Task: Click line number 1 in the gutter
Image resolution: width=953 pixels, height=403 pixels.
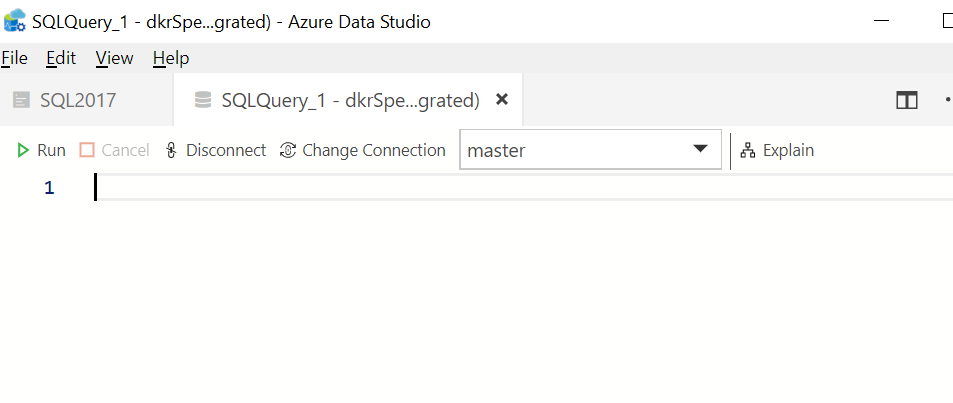Action: (49, 188)
